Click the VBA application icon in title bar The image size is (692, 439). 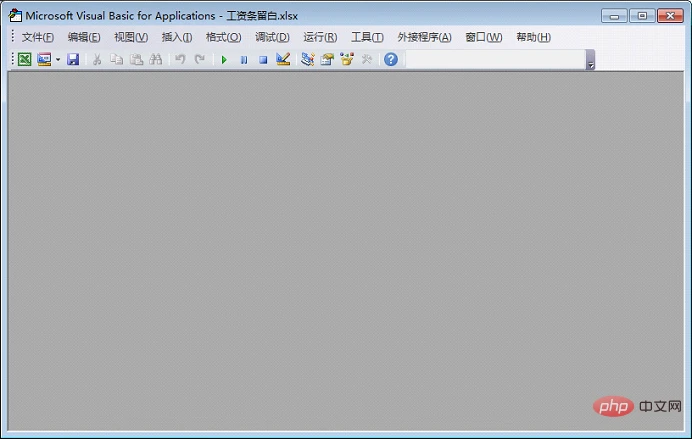[x=15, y=15]
